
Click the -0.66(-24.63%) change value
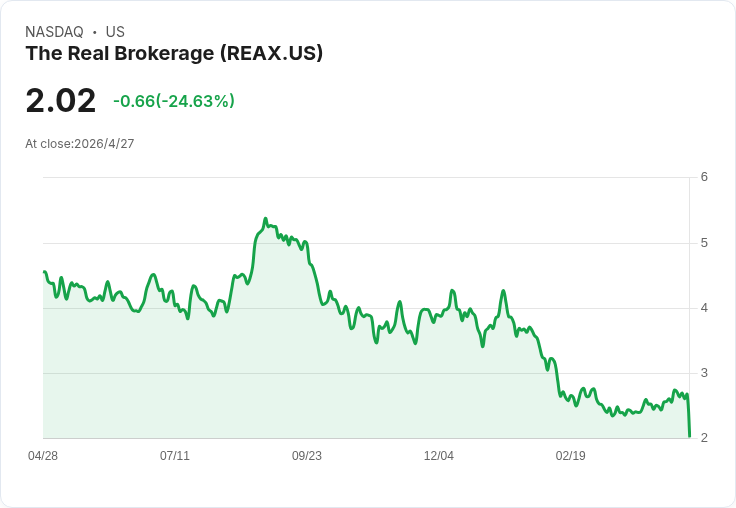point(174,101)
